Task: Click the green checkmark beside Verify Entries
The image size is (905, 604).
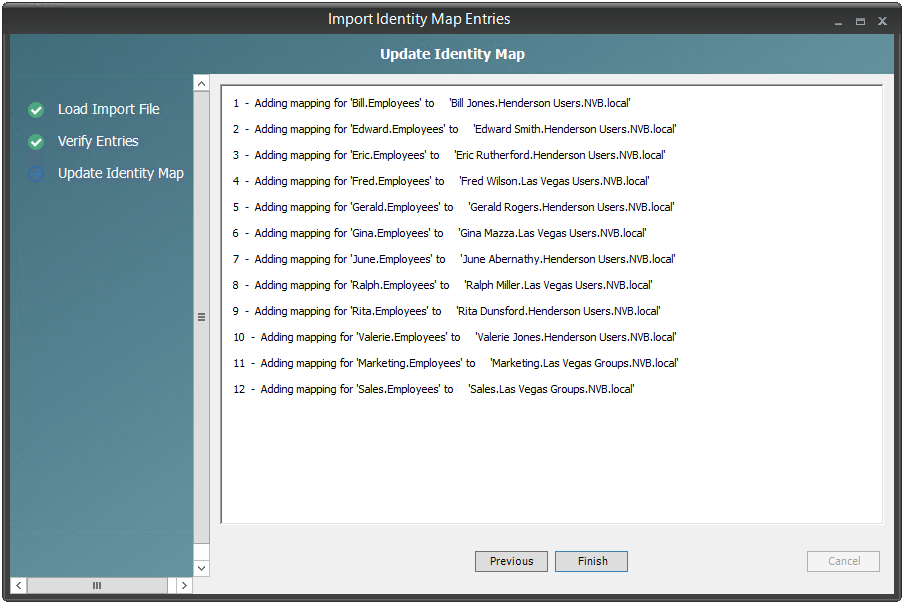Action: point(36,141)
